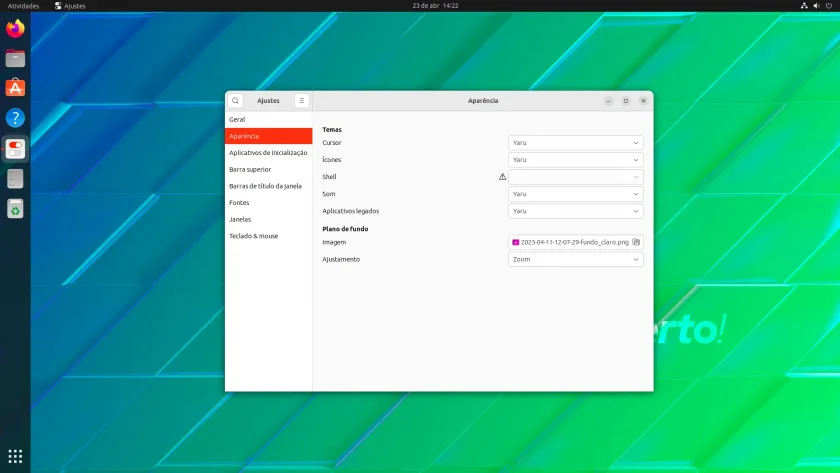Open Fontes section
This screenshot has width=840, height=473.
[x=268, y=202]
